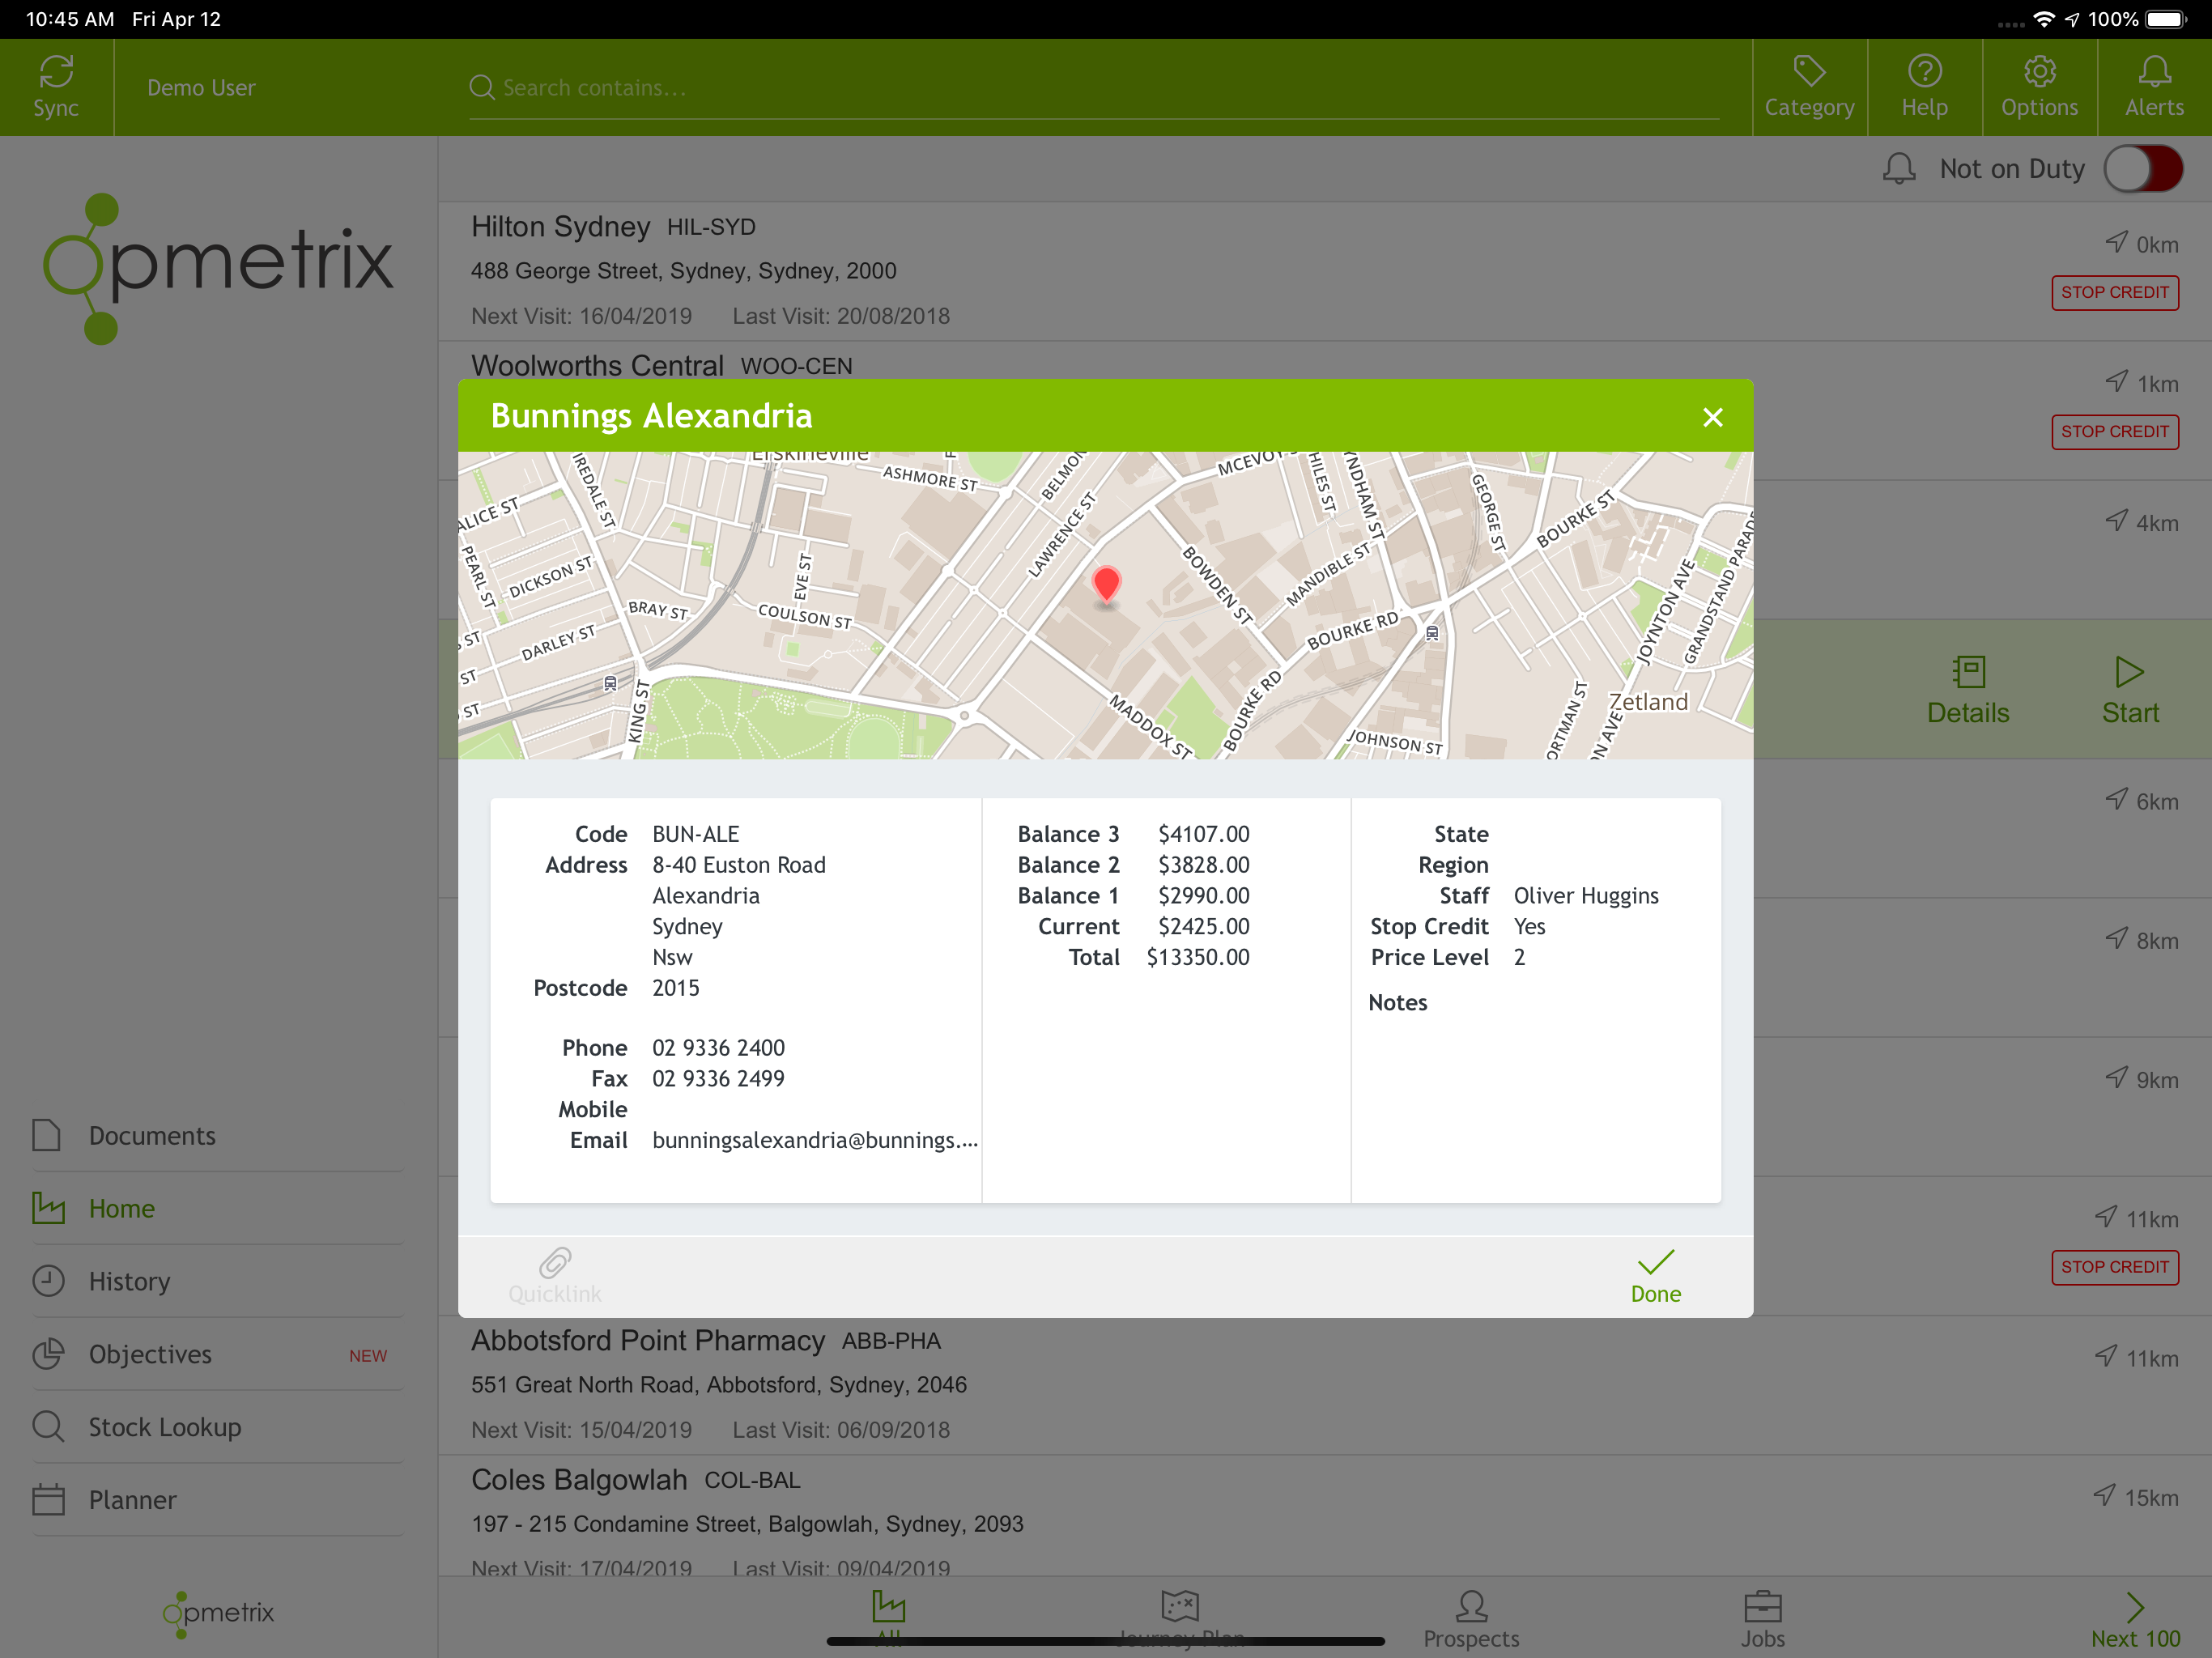Click the 8km navigation arrow icon

click(2116, 938)
